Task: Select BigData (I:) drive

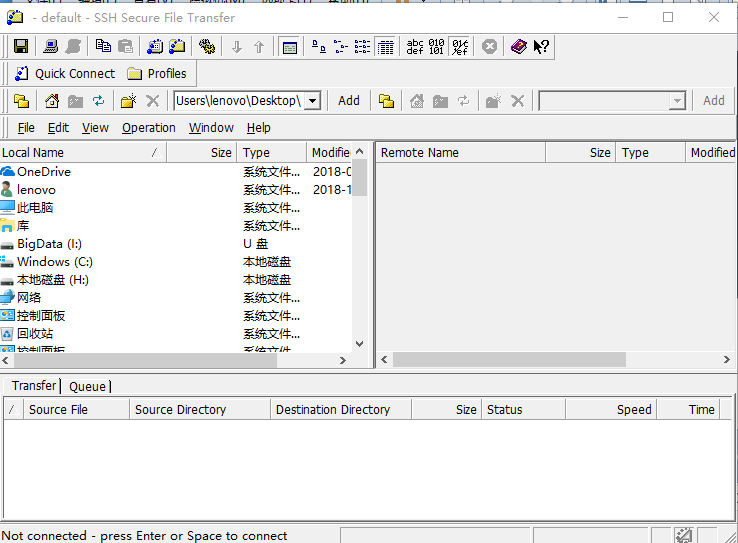Action: click(x=41, y=244)
